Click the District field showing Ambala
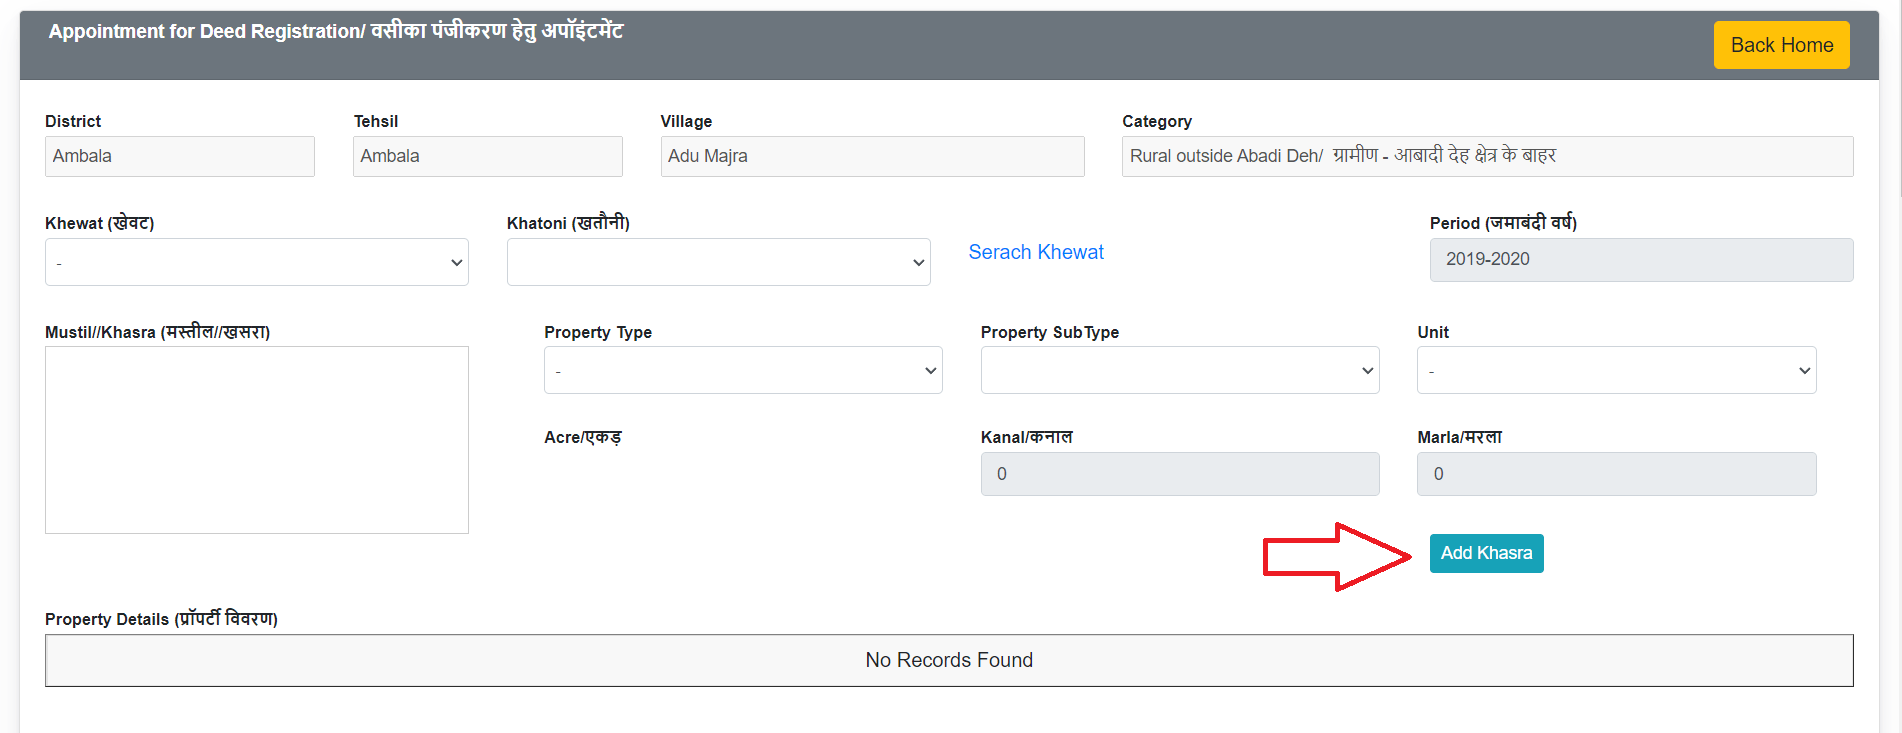The image size is (1902, 733). 180,156
